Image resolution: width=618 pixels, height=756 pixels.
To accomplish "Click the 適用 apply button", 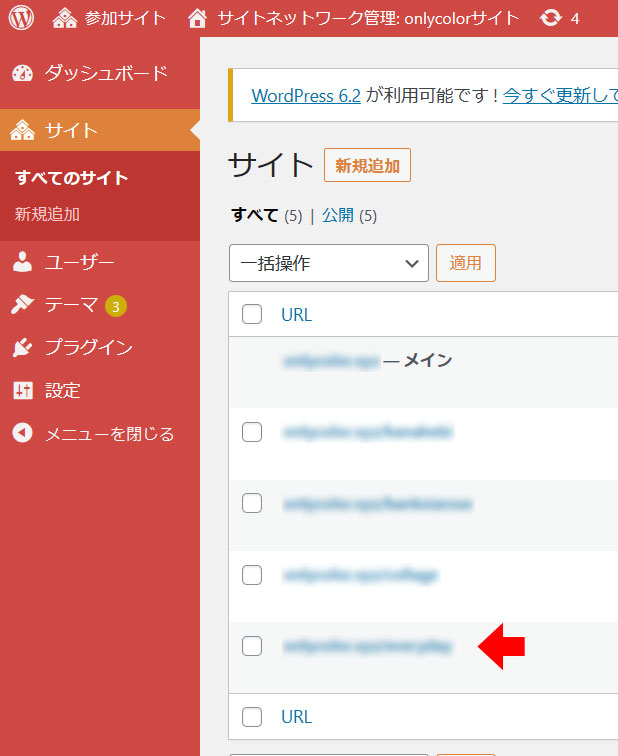I will coord(465,264).
